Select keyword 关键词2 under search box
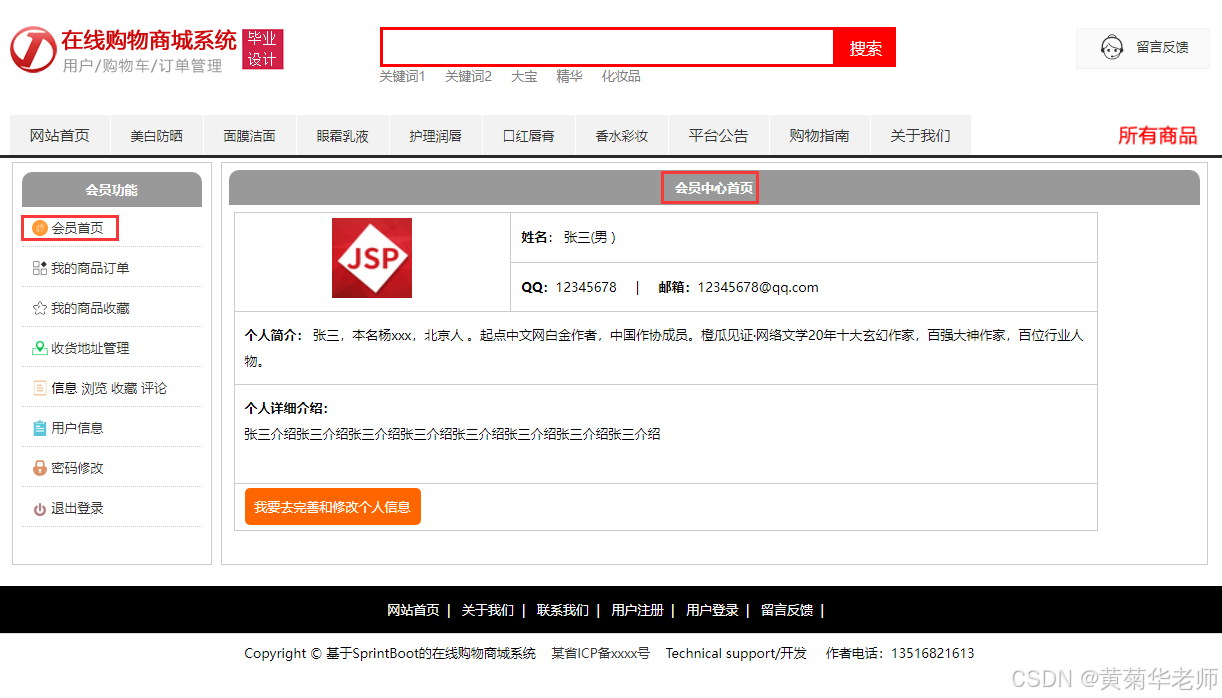 (468, 76)
